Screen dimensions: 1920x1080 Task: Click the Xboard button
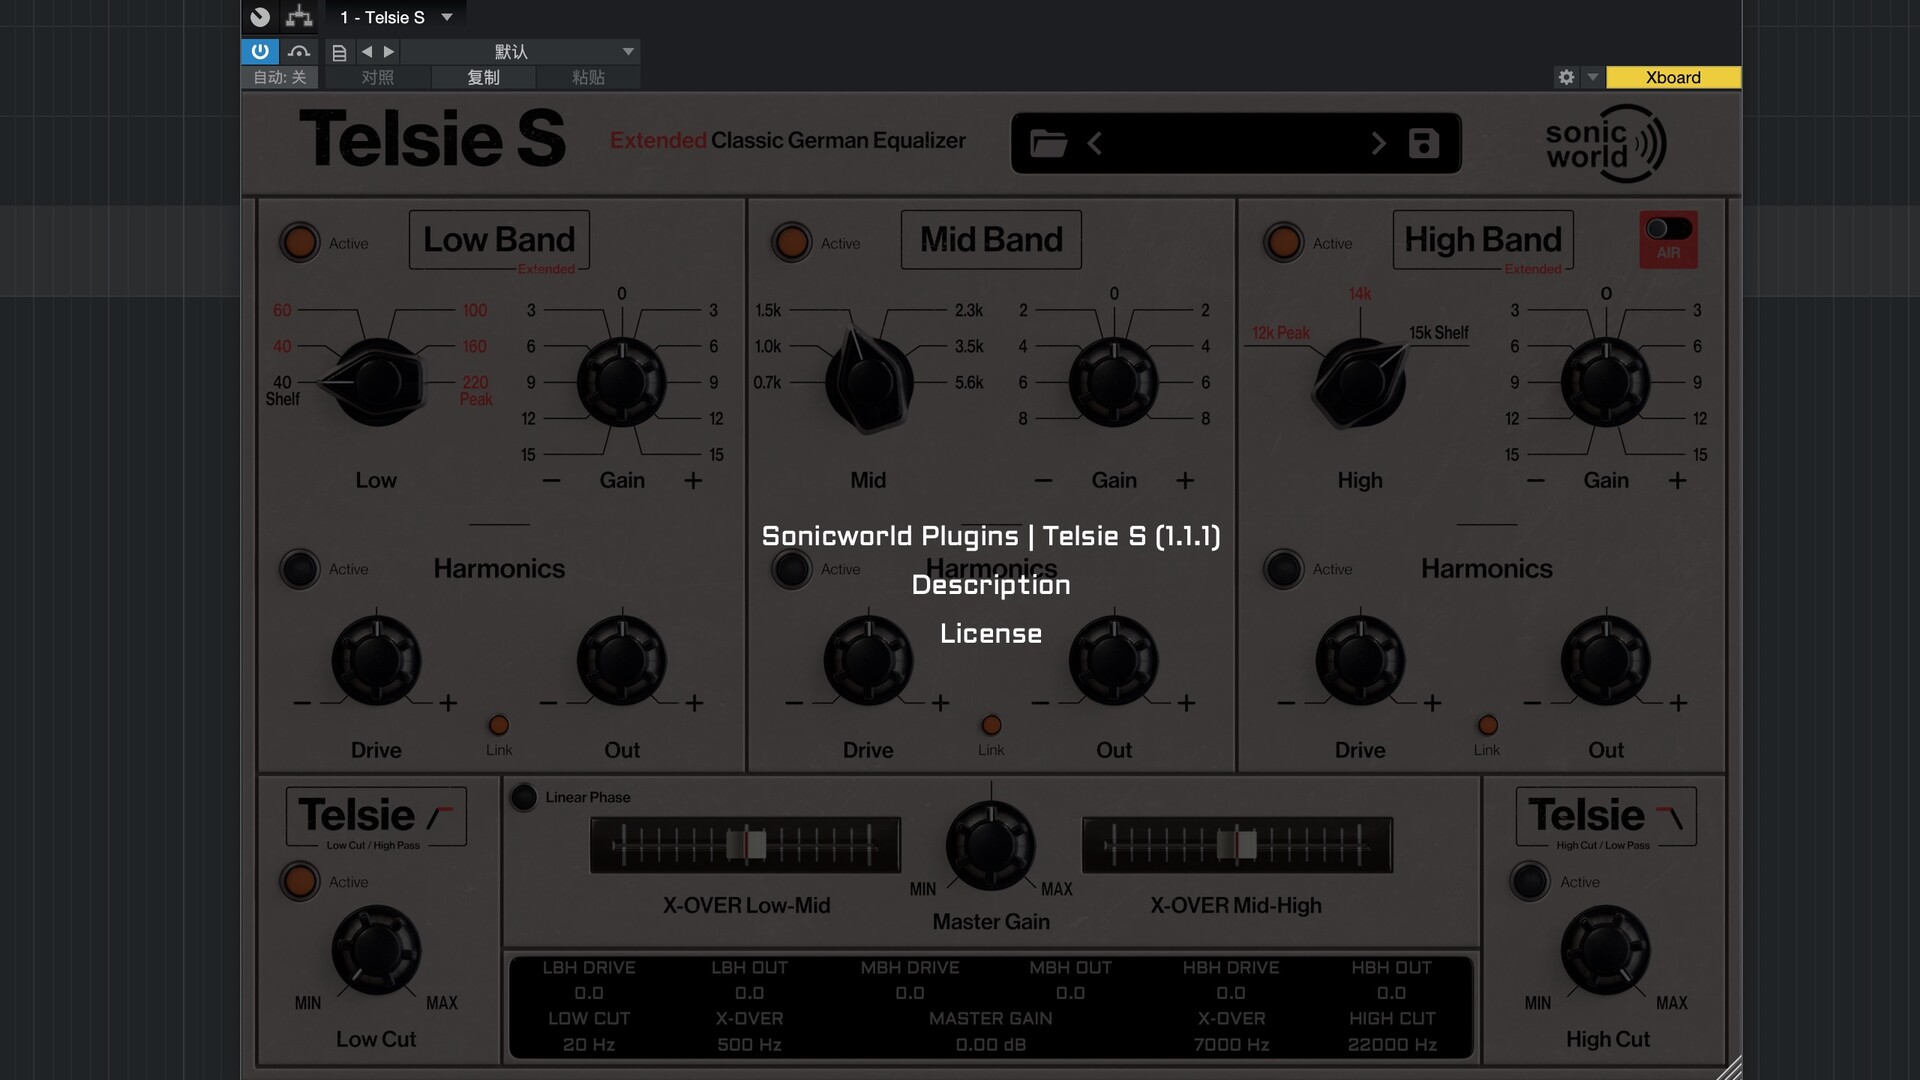click(x=1673, y=77)
